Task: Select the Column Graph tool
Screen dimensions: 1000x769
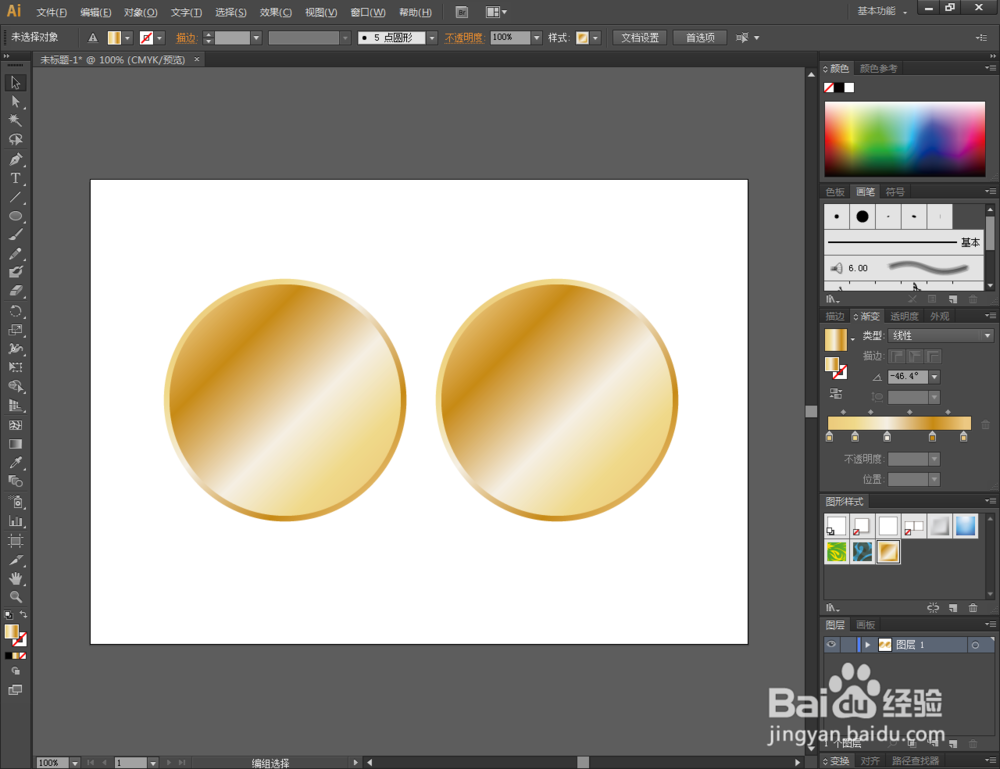Action: 15,522
